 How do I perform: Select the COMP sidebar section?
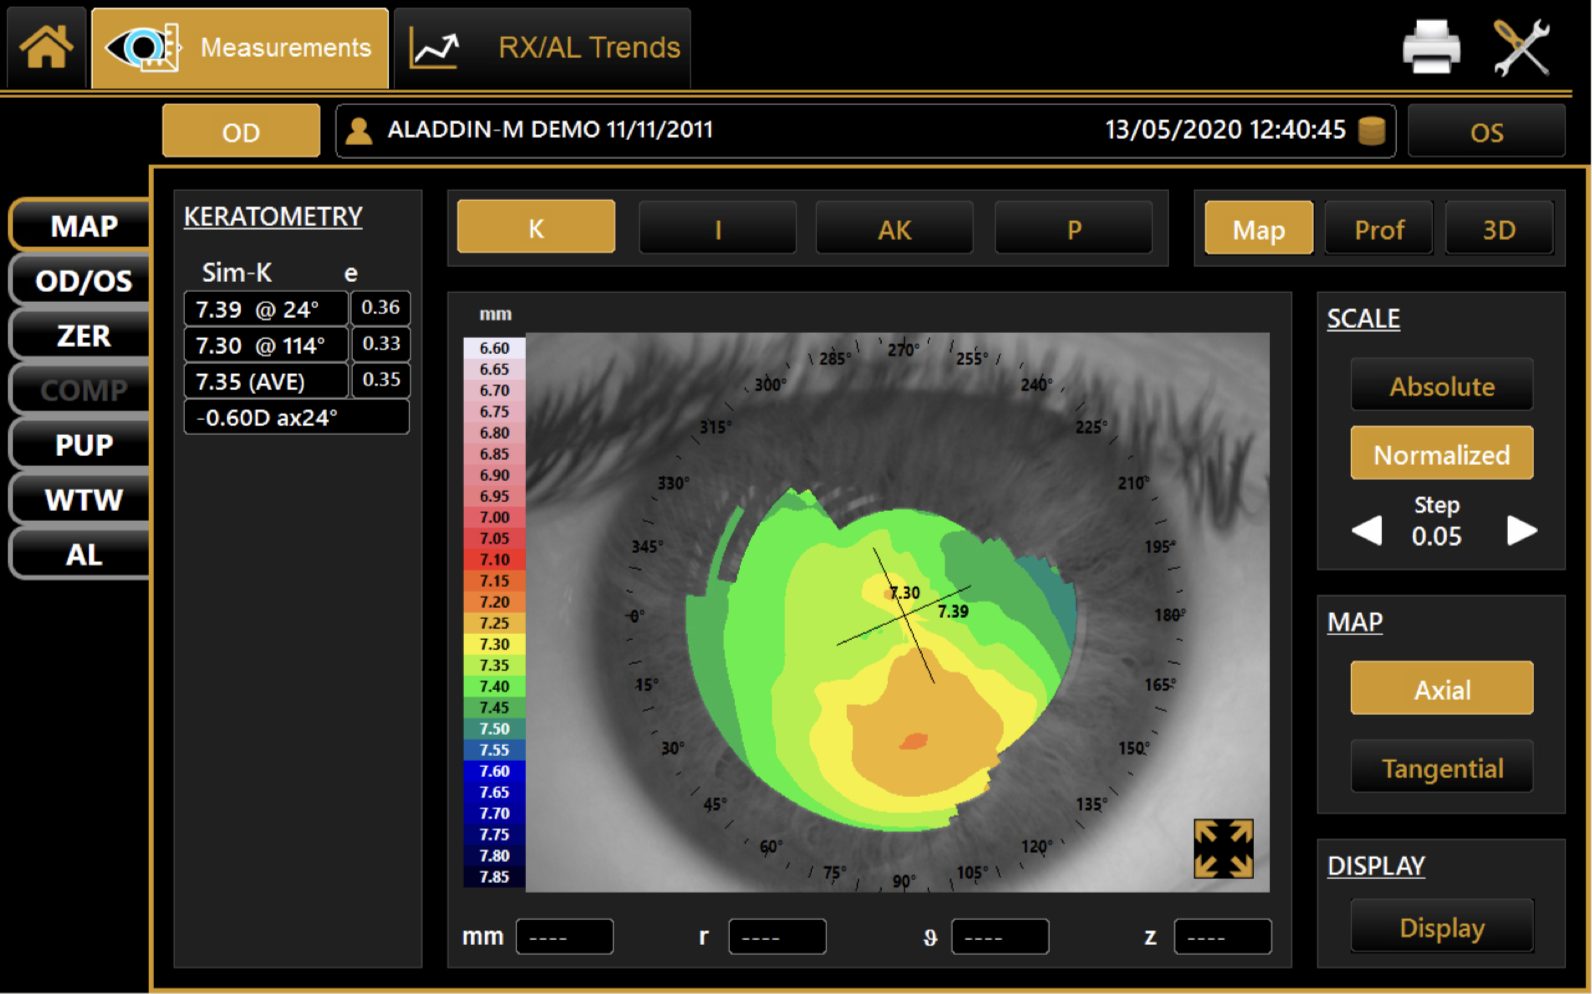82,390
